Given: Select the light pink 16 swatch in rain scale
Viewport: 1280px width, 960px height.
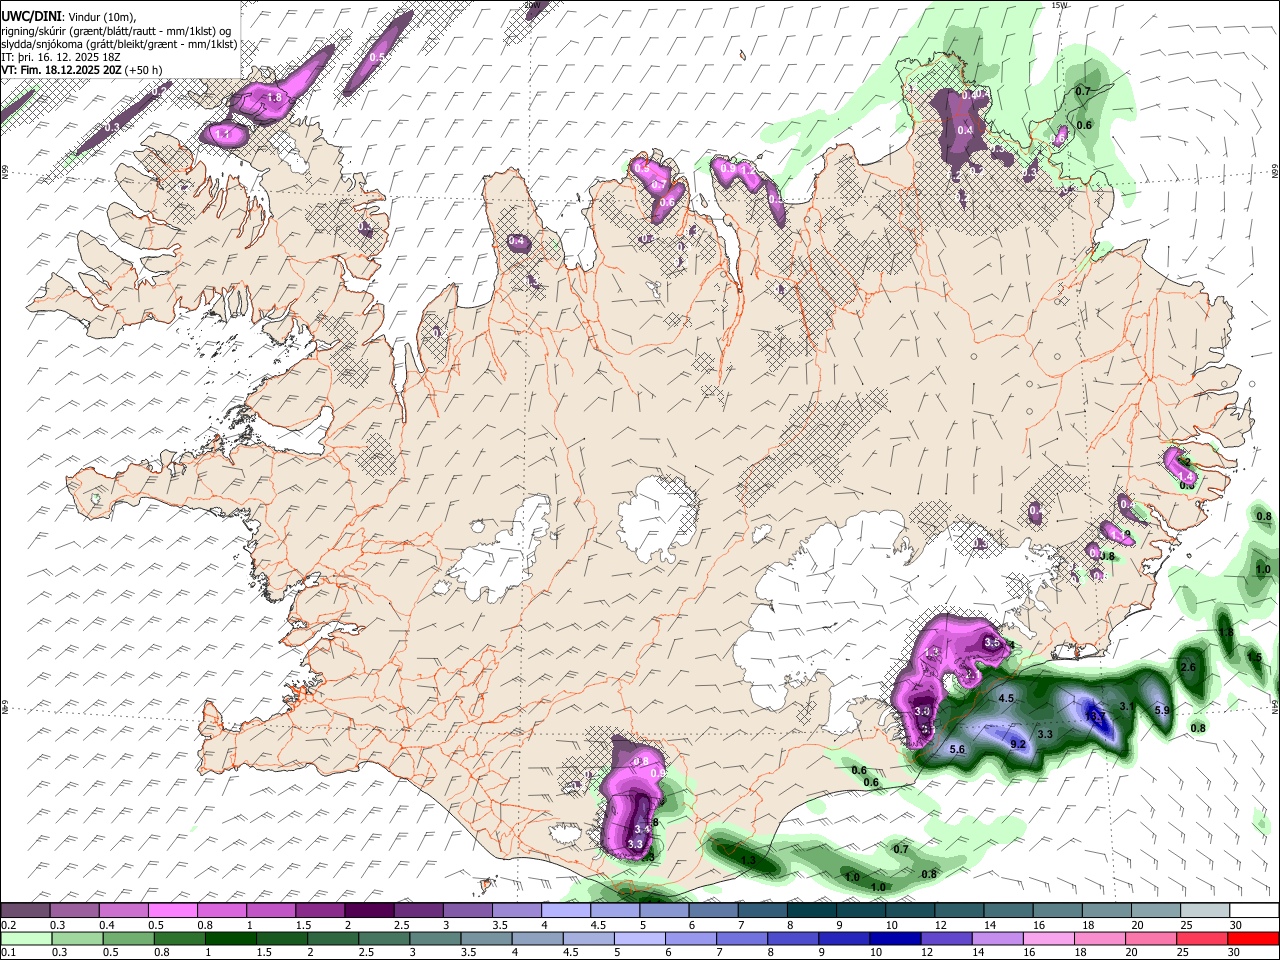Looking at the screenshot, I should (1049, 939).
